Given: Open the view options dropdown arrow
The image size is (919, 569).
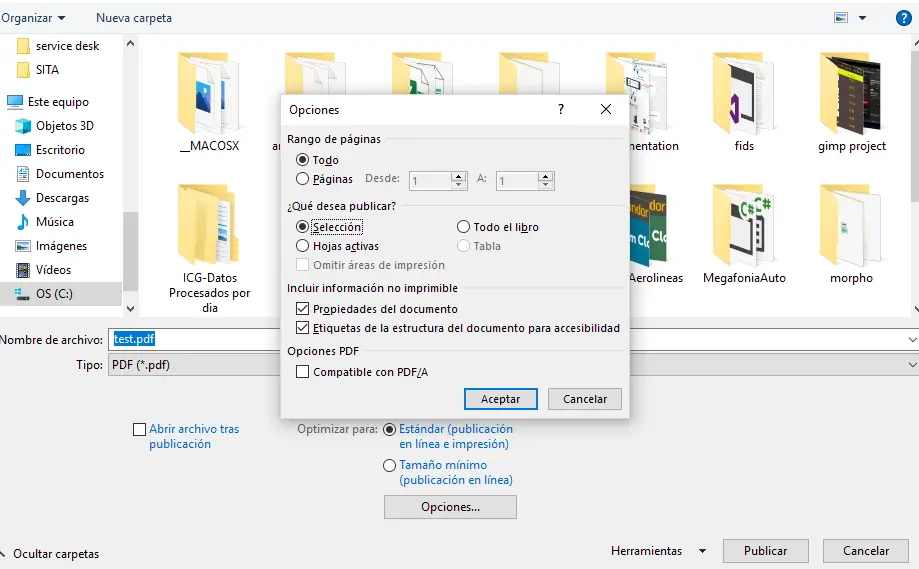Looking at the screenshot, I should coord(864,18).
